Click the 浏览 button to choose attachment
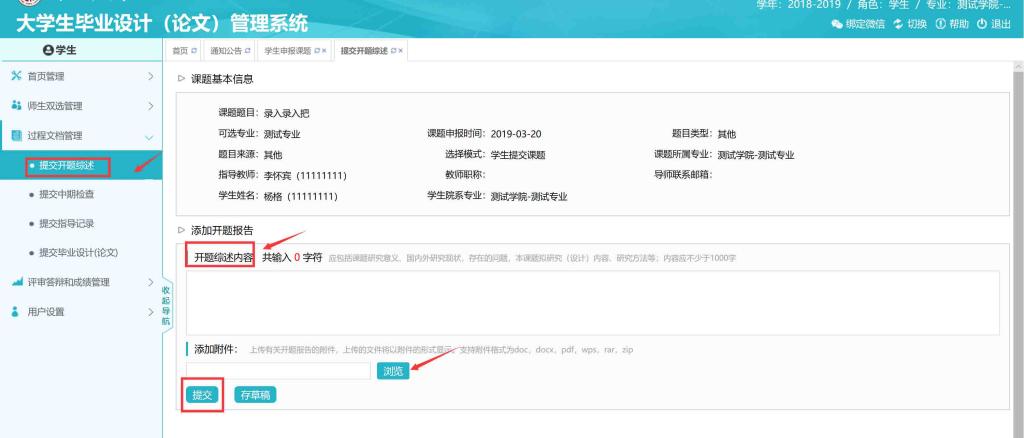Screen dimensions: 1024x438 pyautogui.click(x=392, y=371)
